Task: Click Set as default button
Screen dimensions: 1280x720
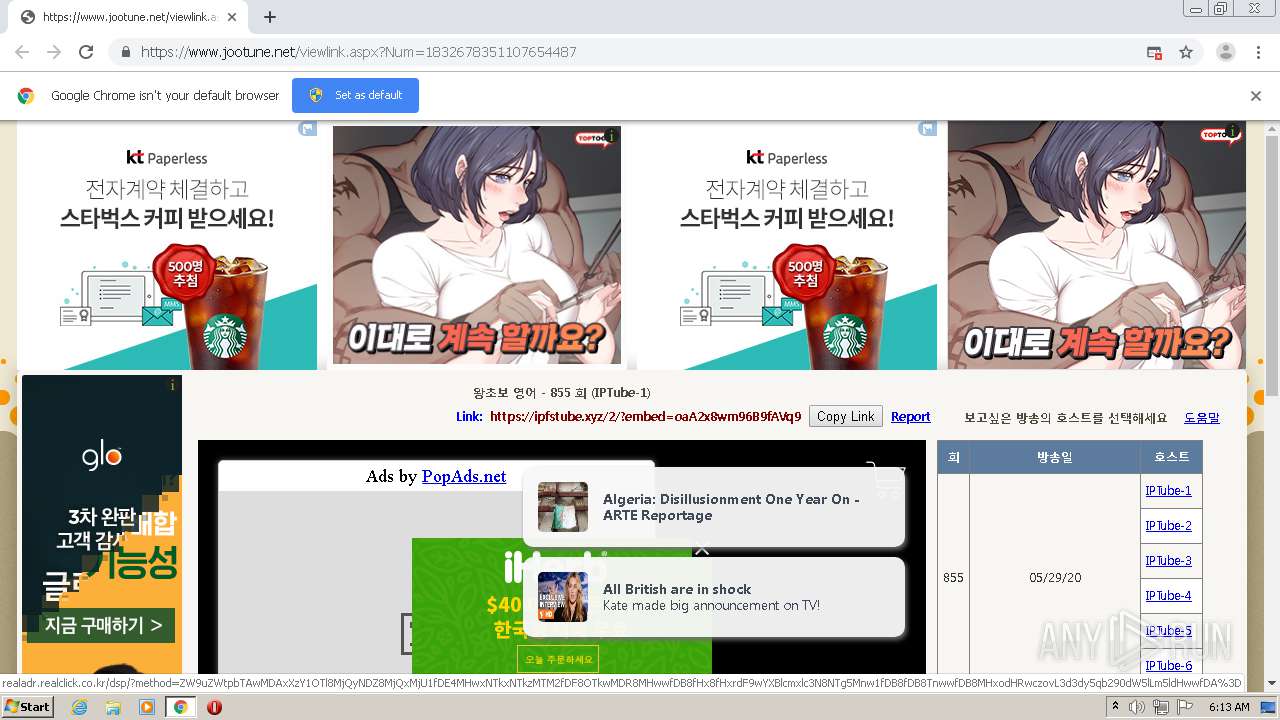Action: coord(355,95)
